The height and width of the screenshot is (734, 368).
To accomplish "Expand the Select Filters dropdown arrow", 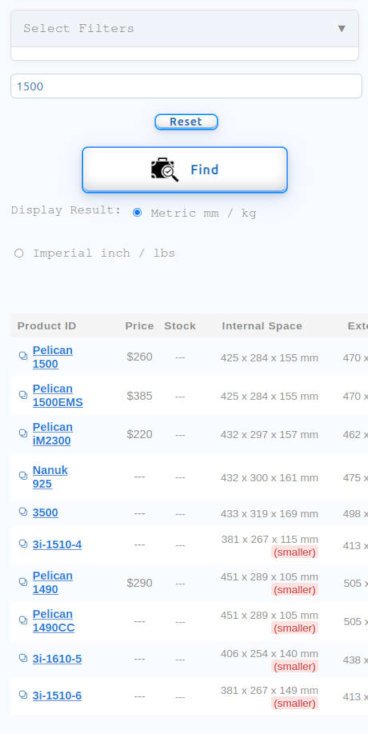I will pos(342,29).
